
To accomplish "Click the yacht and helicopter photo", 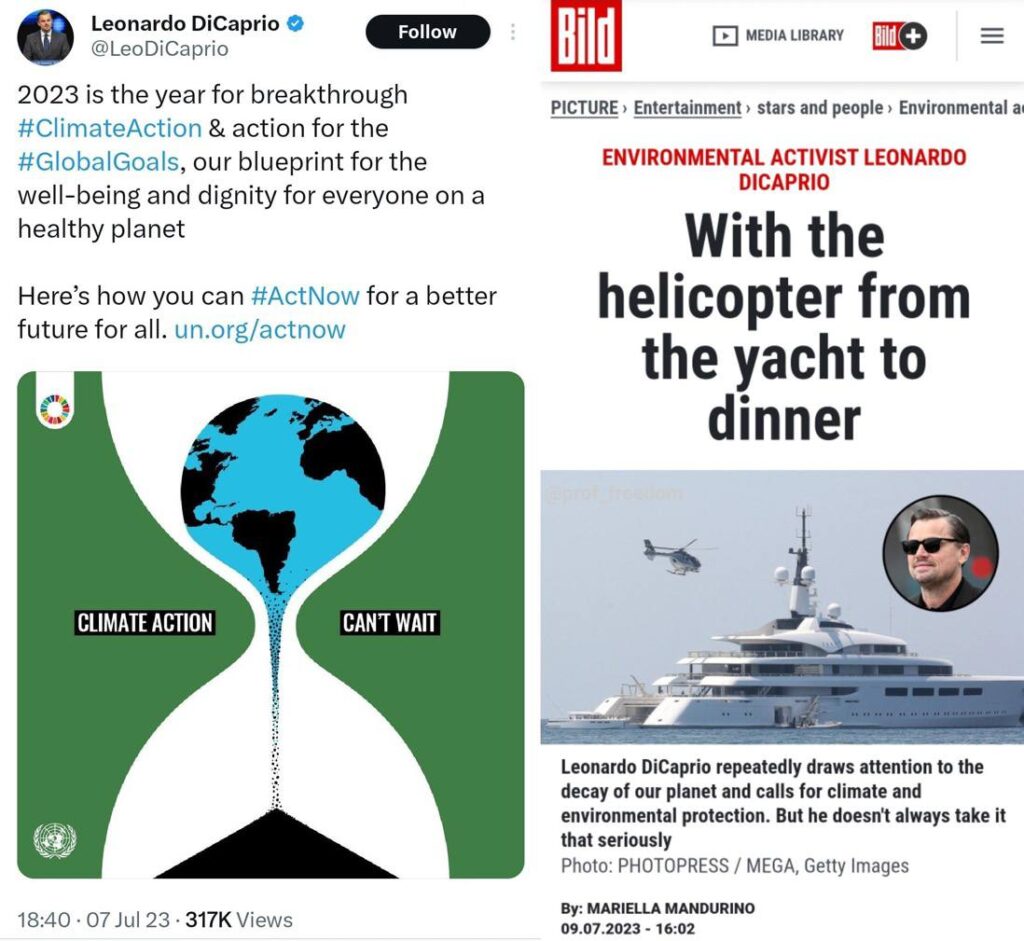I will pyautogui.click(x=782, y=607).
